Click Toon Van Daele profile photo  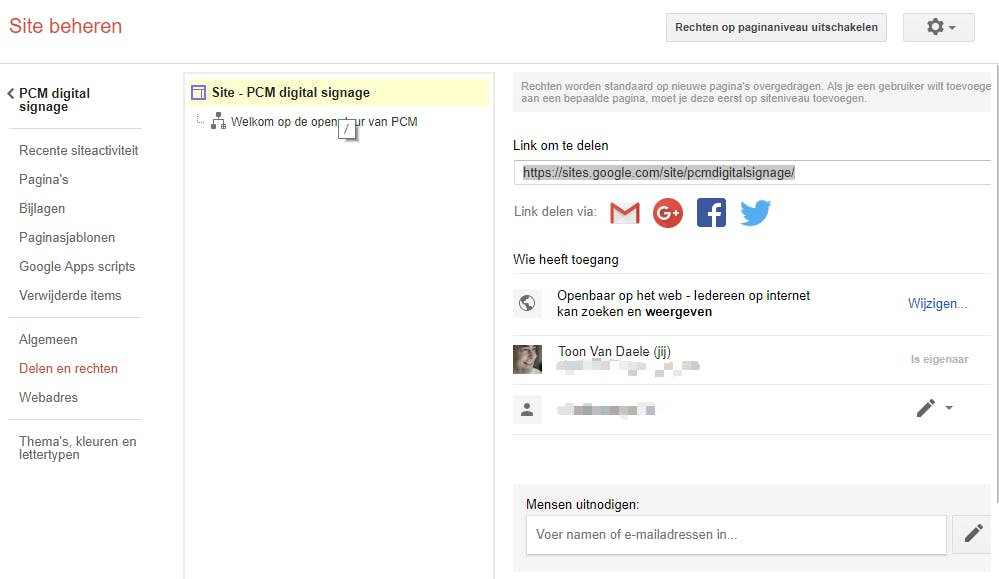pyautogui.click(x=527, y=359)
